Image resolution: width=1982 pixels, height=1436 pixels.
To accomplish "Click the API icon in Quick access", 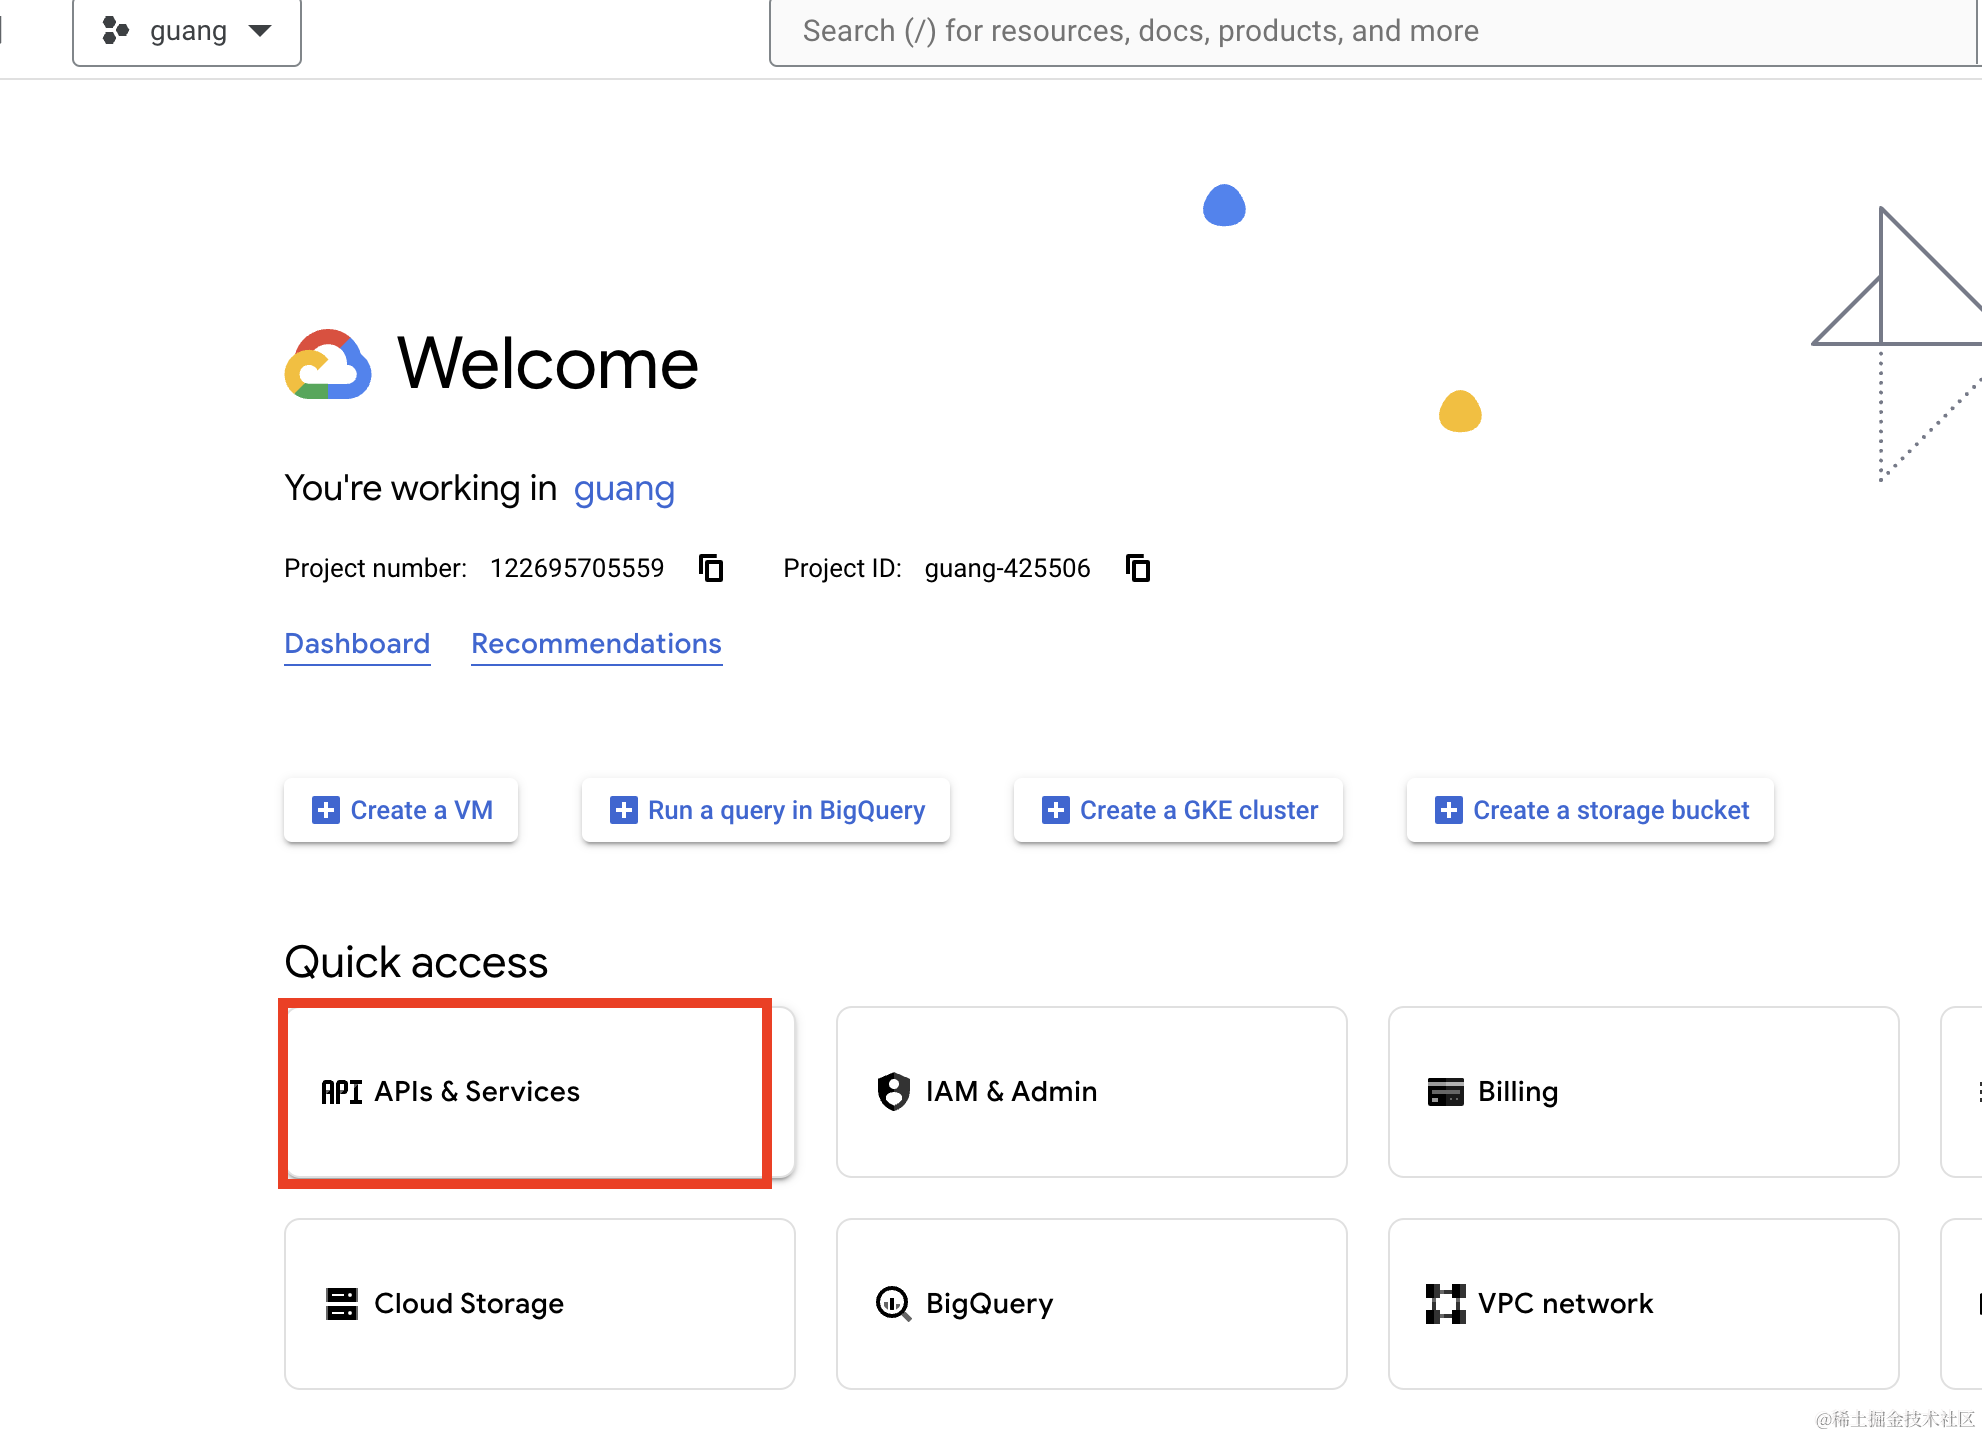I will pyautogui.click(x=341, y=1092).
